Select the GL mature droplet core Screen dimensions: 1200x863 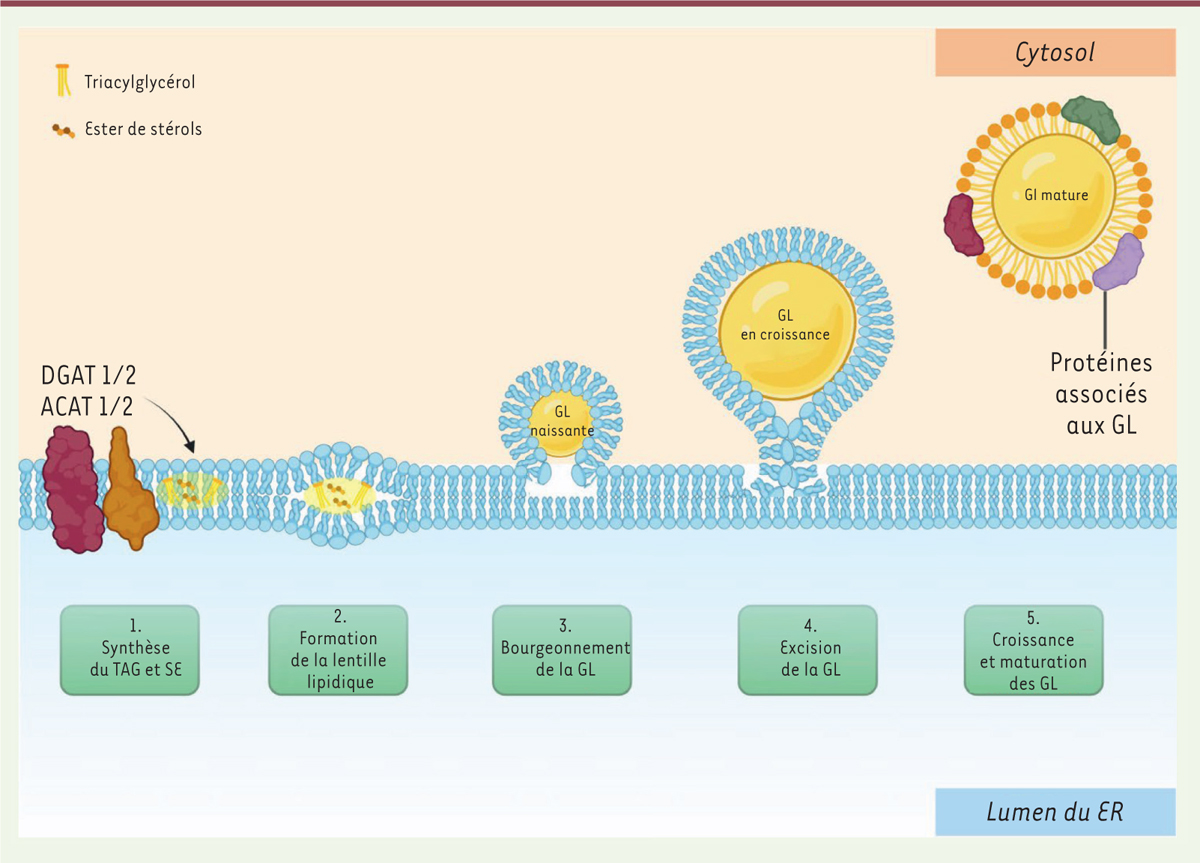pyautogui.click(x=1055, y=196)
